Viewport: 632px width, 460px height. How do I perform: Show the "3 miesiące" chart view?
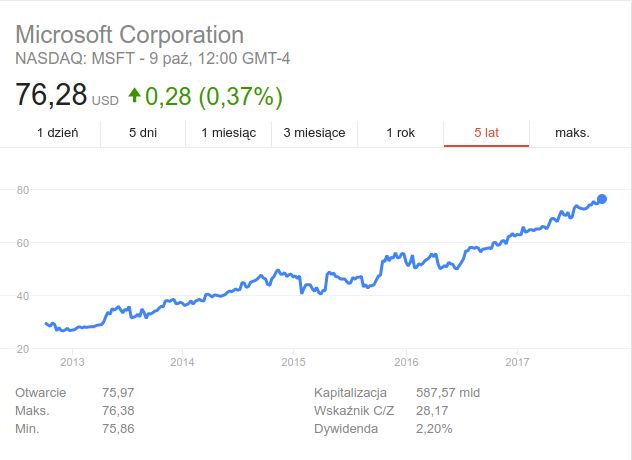314,132
